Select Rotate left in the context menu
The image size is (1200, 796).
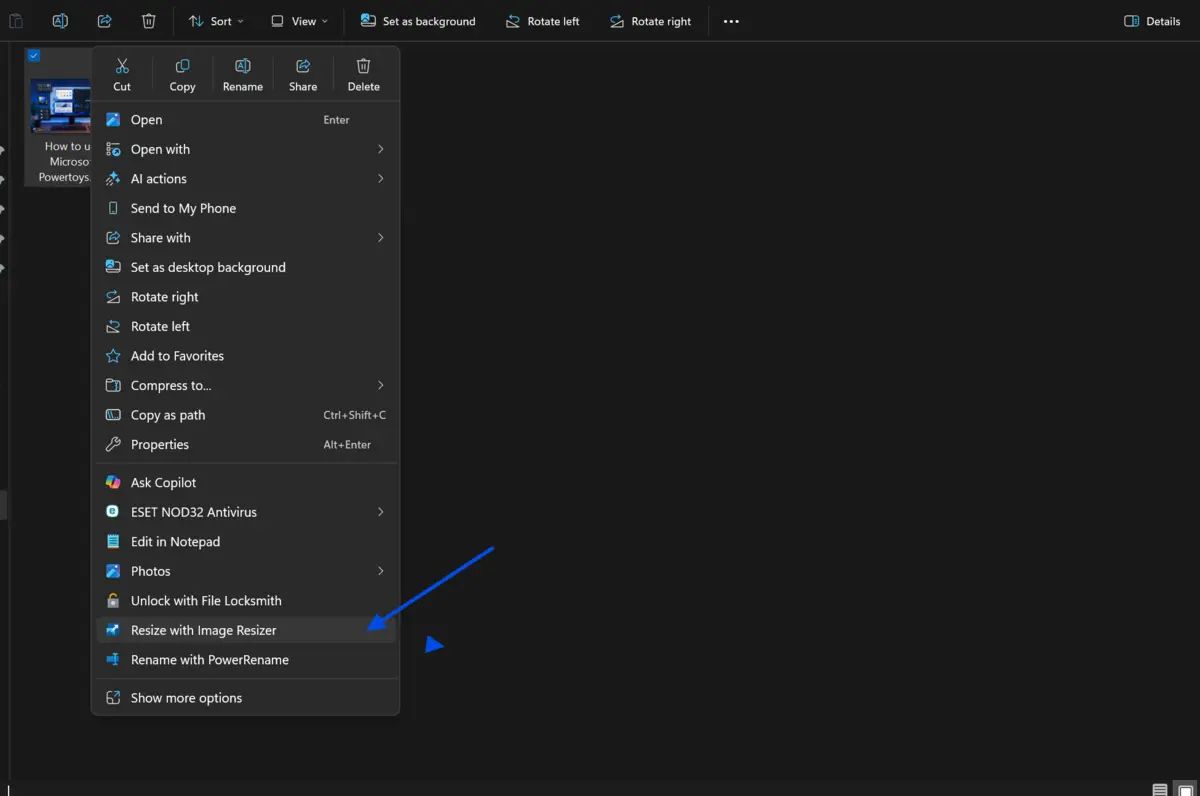(x=245, y=326)
